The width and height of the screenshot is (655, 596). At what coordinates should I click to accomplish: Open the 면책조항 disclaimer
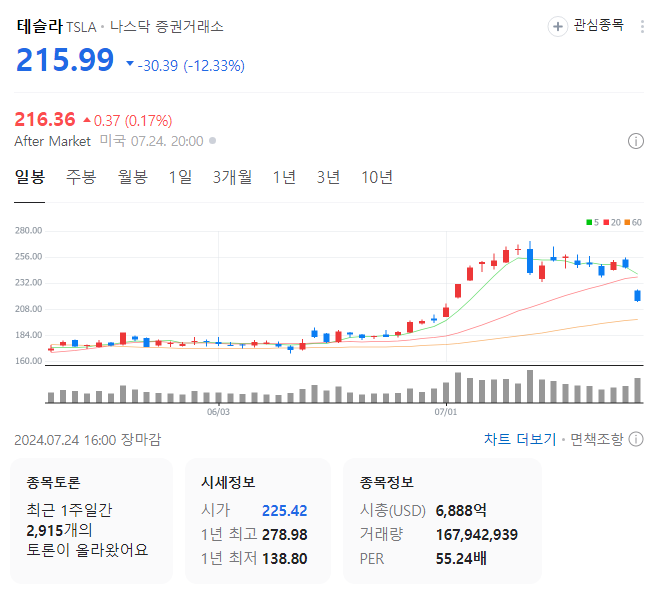(597, 439)
